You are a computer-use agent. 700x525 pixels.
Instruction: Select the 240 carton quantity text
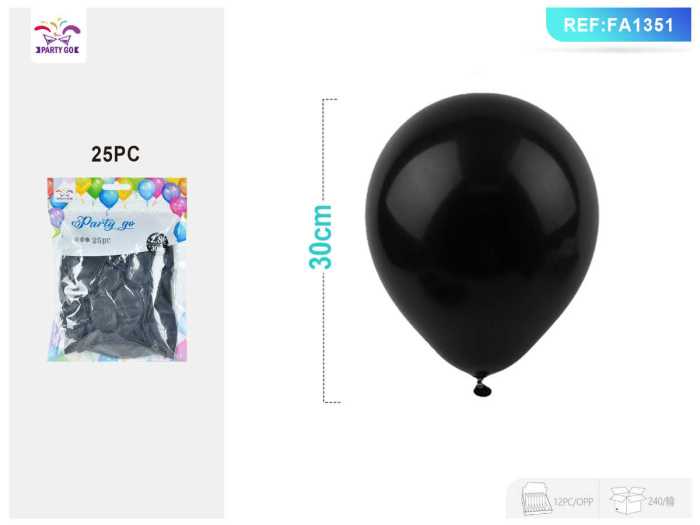tap(661, 501)
